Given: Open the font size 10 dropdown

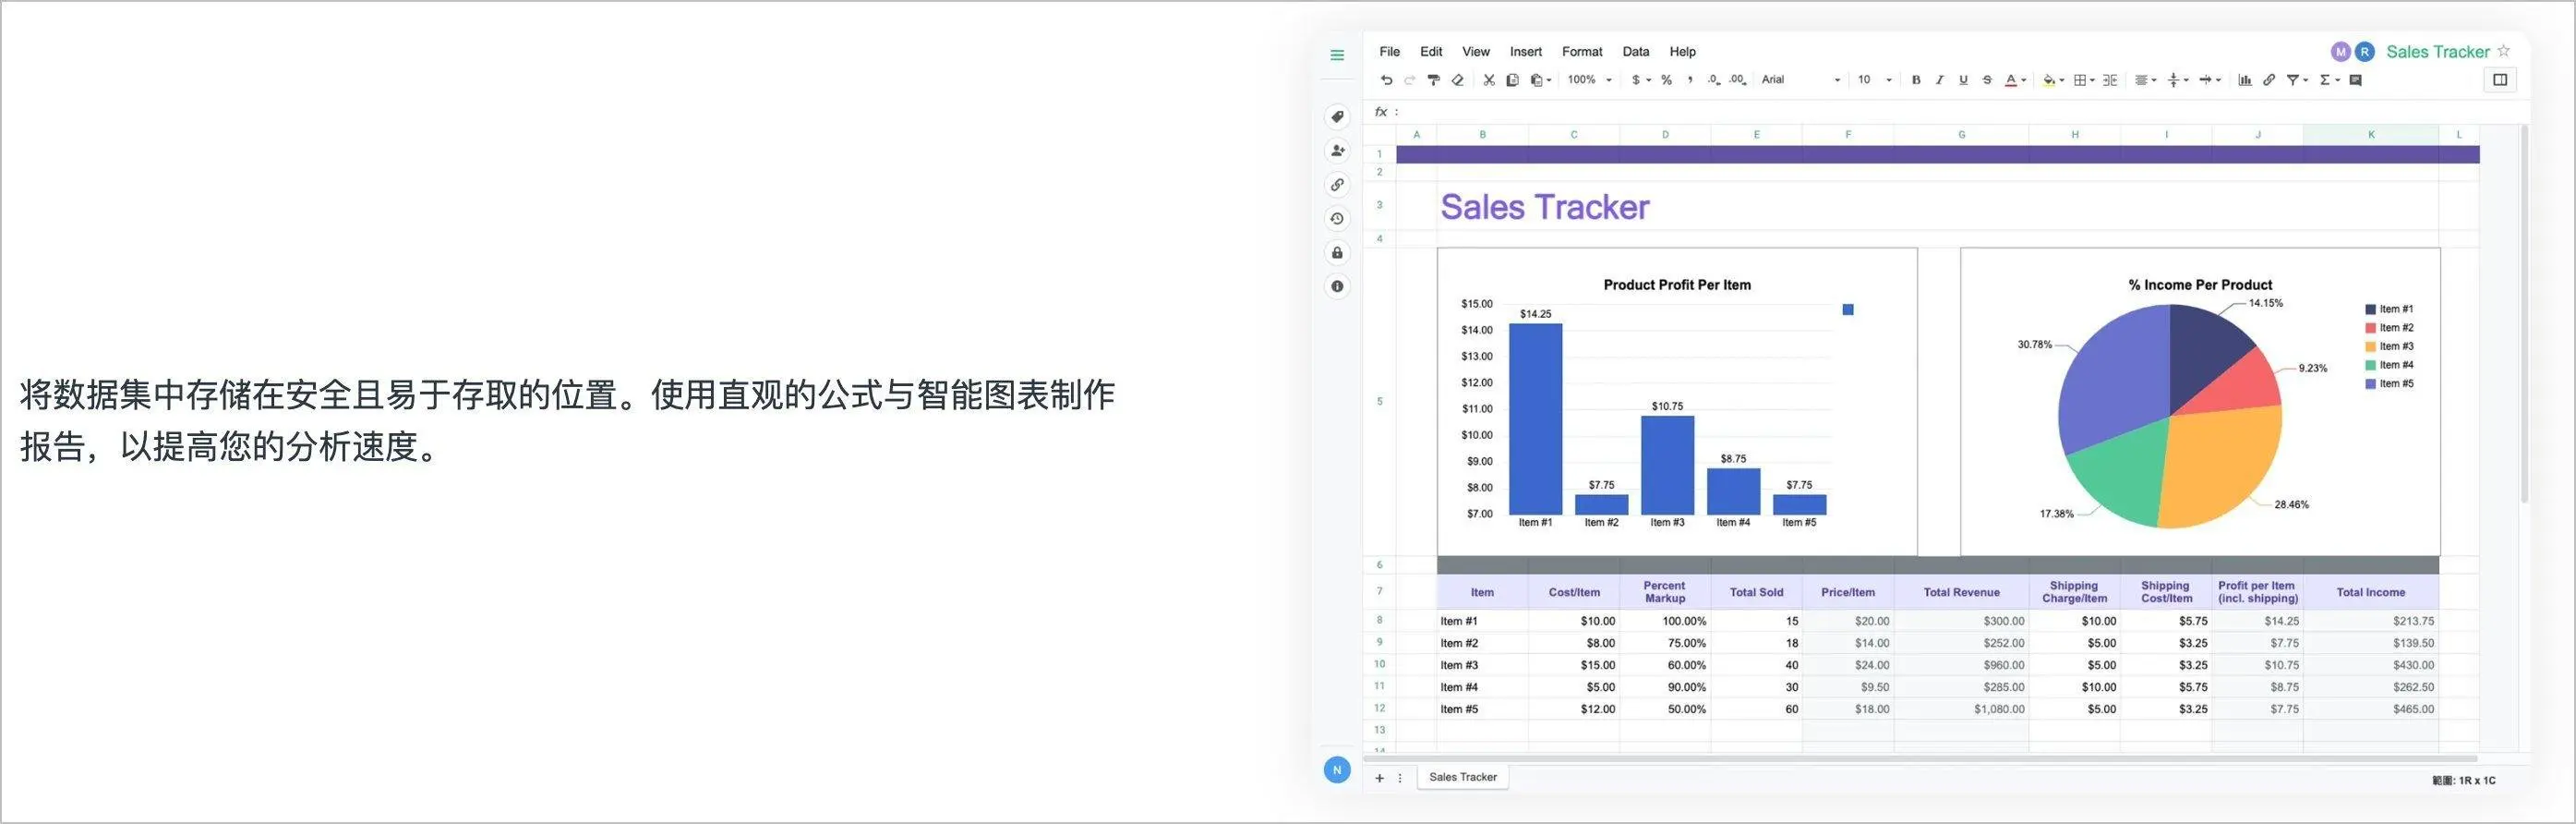Looking at the screenshot, I should pyautogui.click(x=1874, y=80).
